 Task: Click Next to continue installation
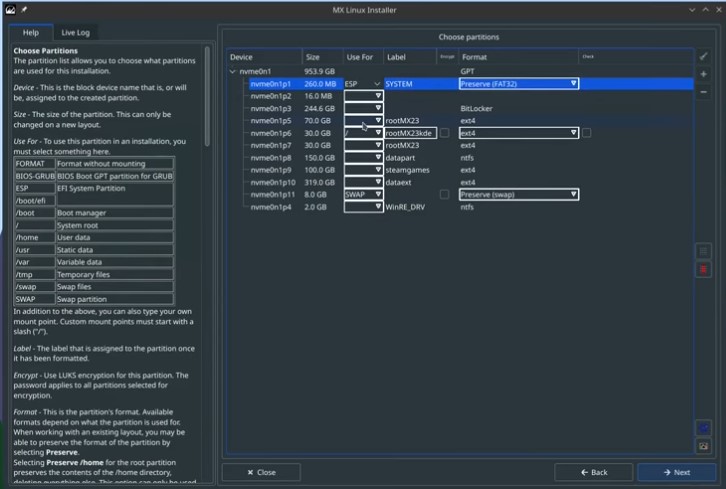(x=676, y=472)
